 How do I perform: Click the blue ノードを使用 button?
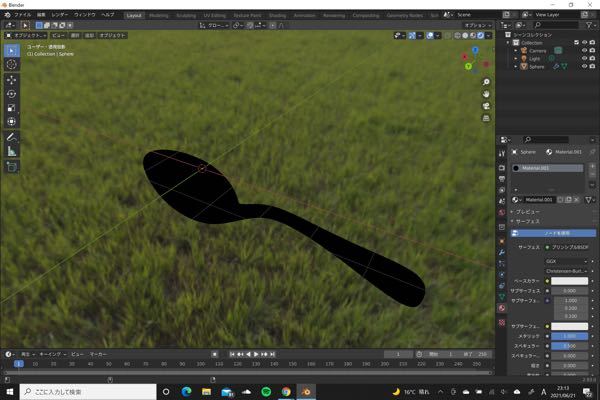point(553,233)
